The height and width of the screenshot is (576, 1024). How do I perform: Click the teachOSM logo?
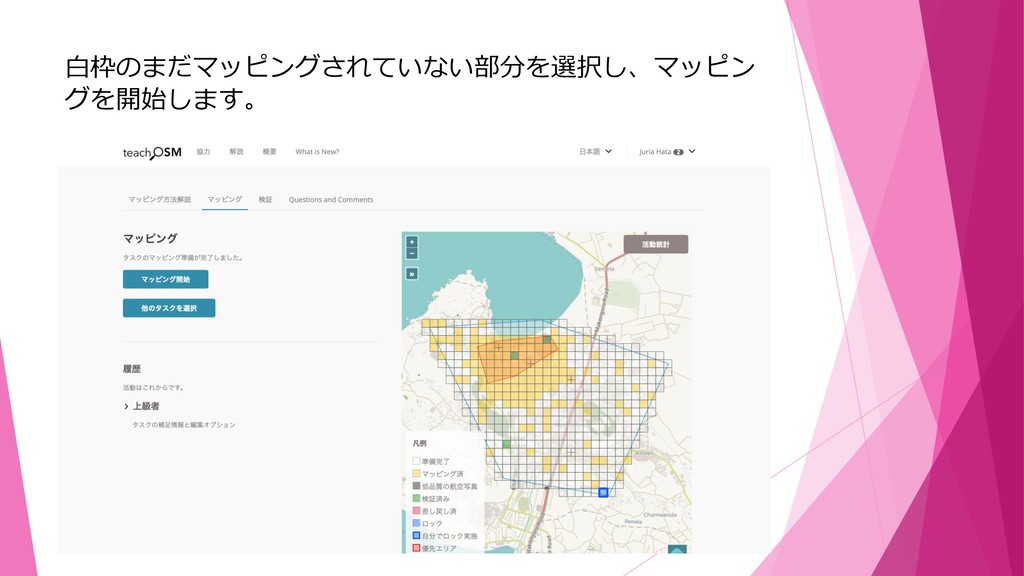[152, 152]
